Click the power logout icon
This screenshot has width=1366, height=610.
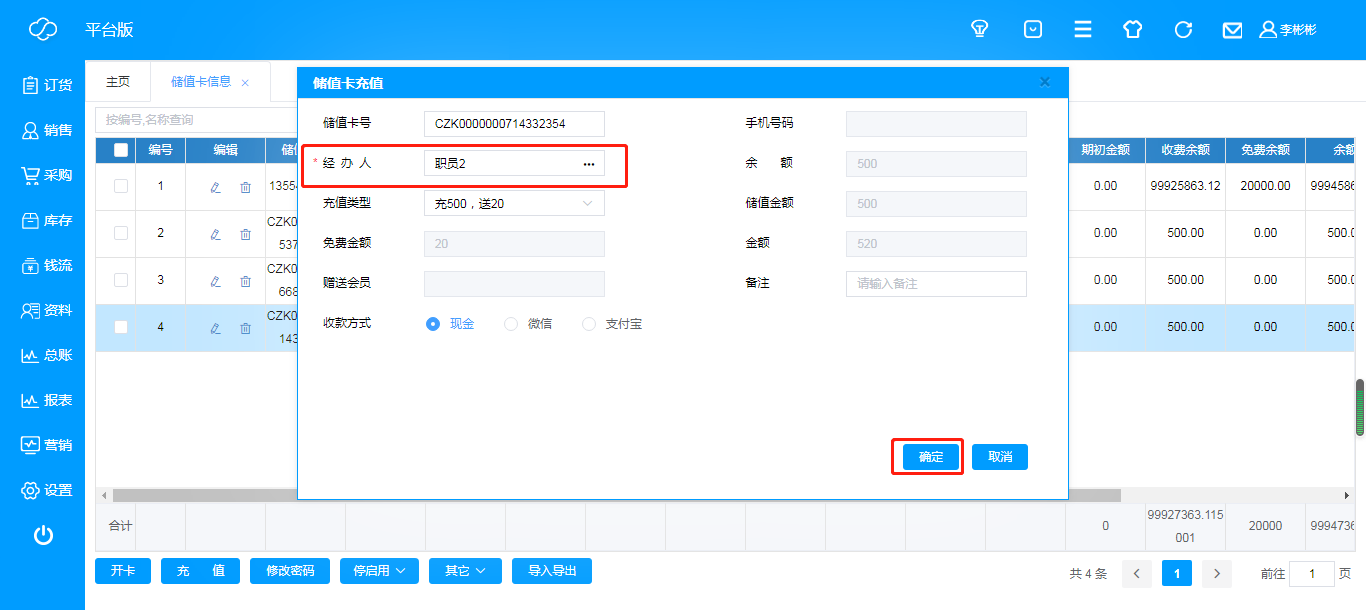(x=43, y=535)
